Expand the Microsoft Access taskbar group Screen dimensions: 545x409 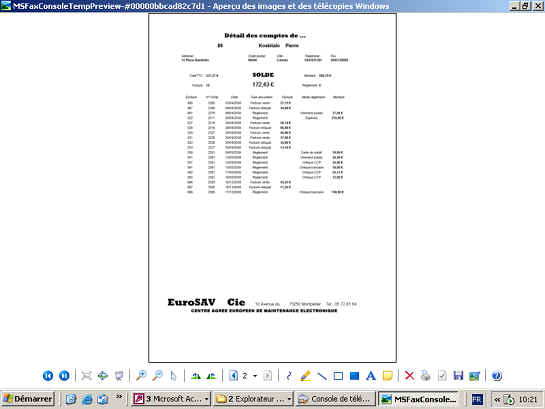point(206,399)
